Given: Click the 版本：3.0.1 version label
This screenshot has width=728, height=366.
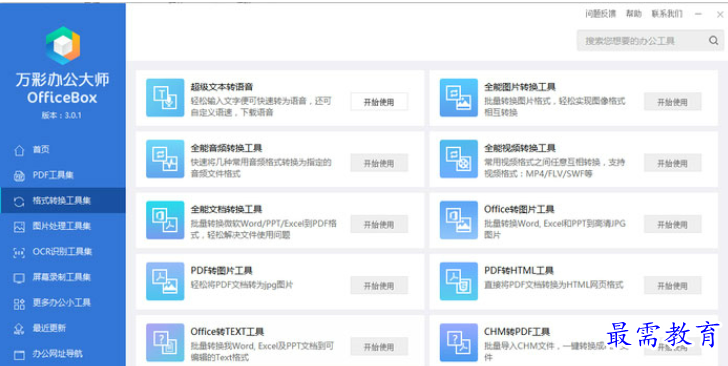Looking at the screenshot, I should (62, 115).
